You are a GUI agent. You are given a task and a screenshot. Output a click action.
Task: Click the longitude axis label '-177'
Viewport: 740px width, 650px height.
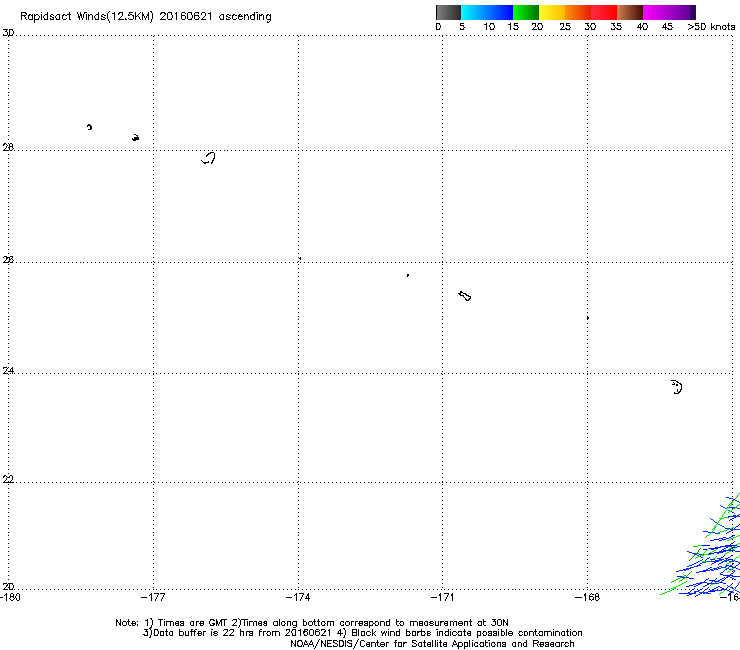[x=153, y=598]
